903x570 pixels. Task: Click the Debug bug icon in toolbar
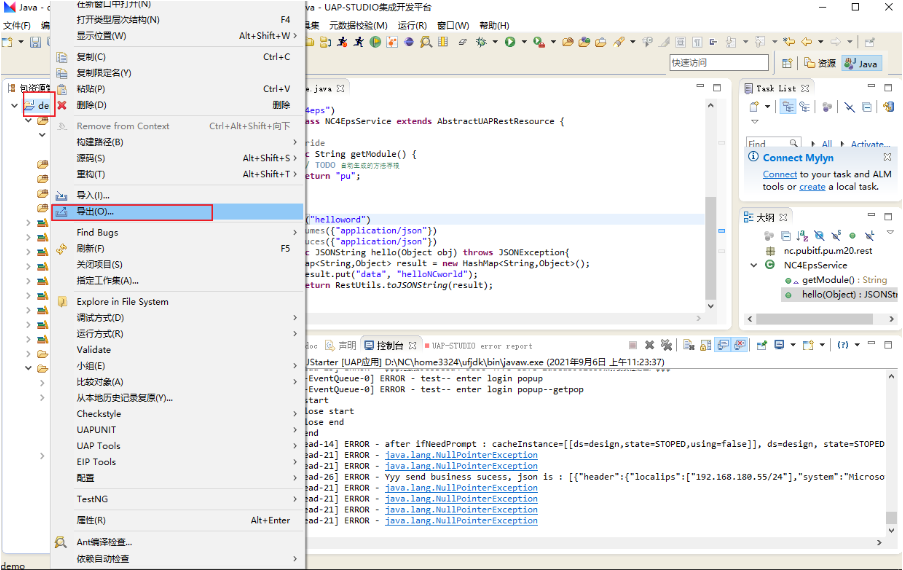pyautogui.click(x=481, y=42)
